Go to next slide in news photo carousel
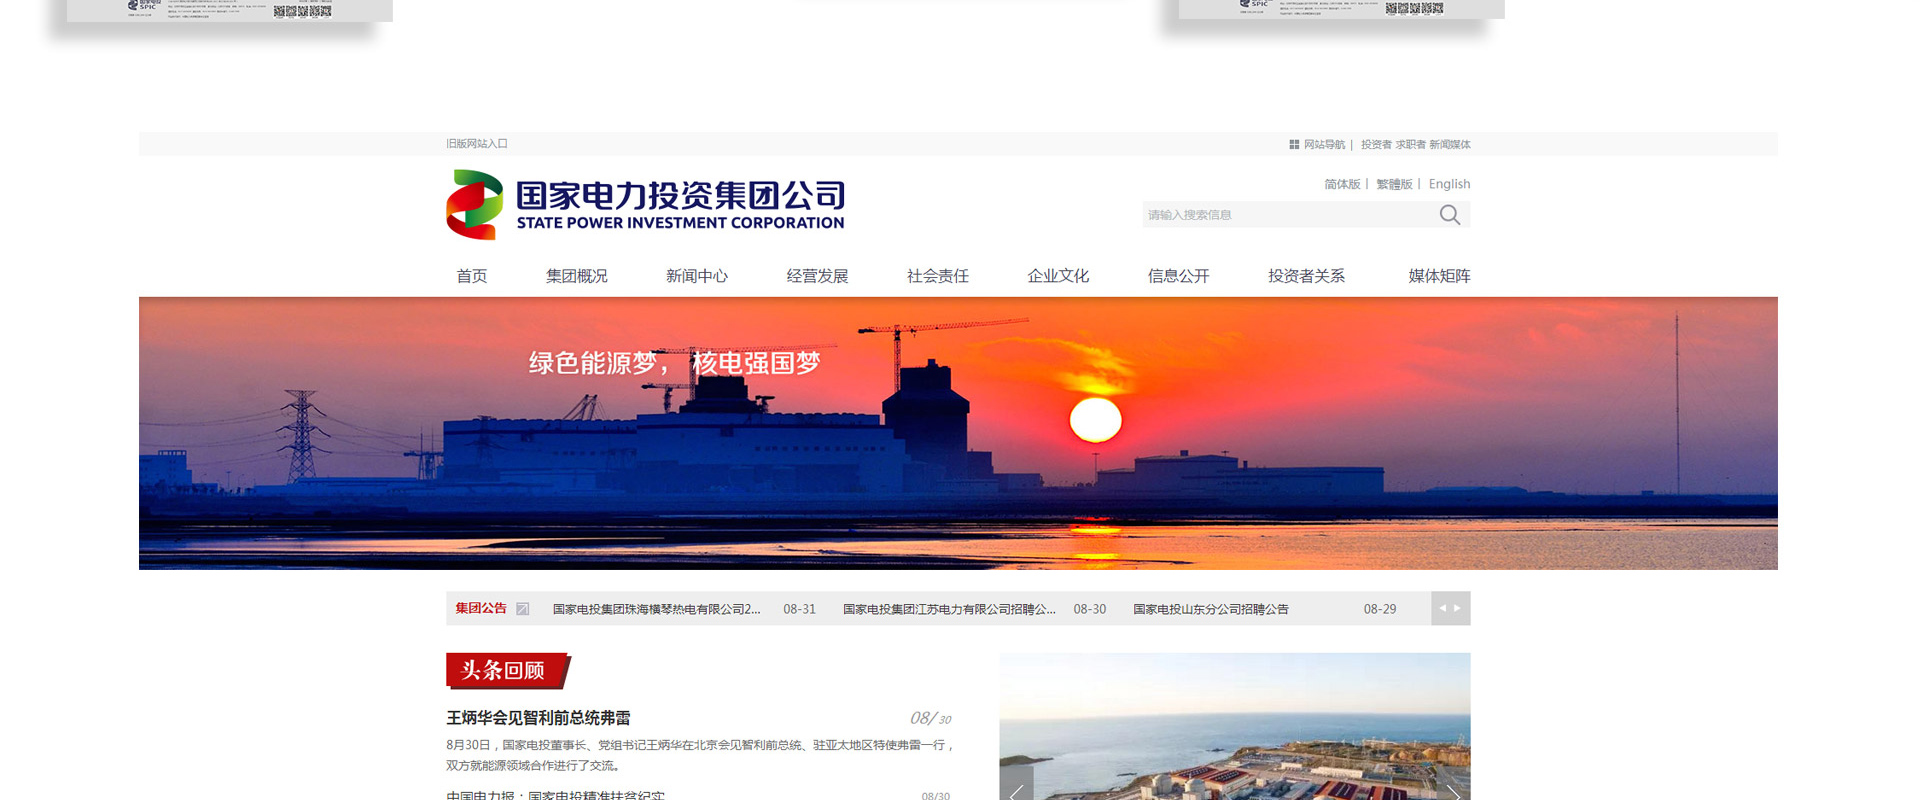This screenshot has height=800, width=1920. pyautogui.click(x=1454, y=789)
